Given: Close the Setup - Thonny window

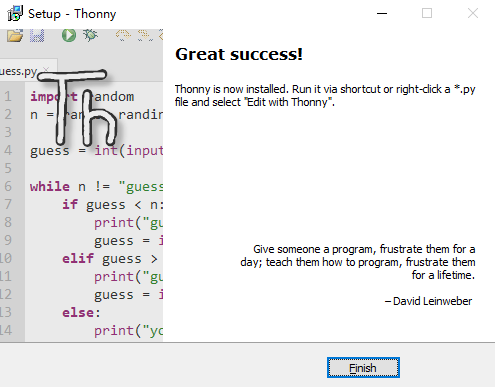Looking at the screenshot, I should point(473,13).
